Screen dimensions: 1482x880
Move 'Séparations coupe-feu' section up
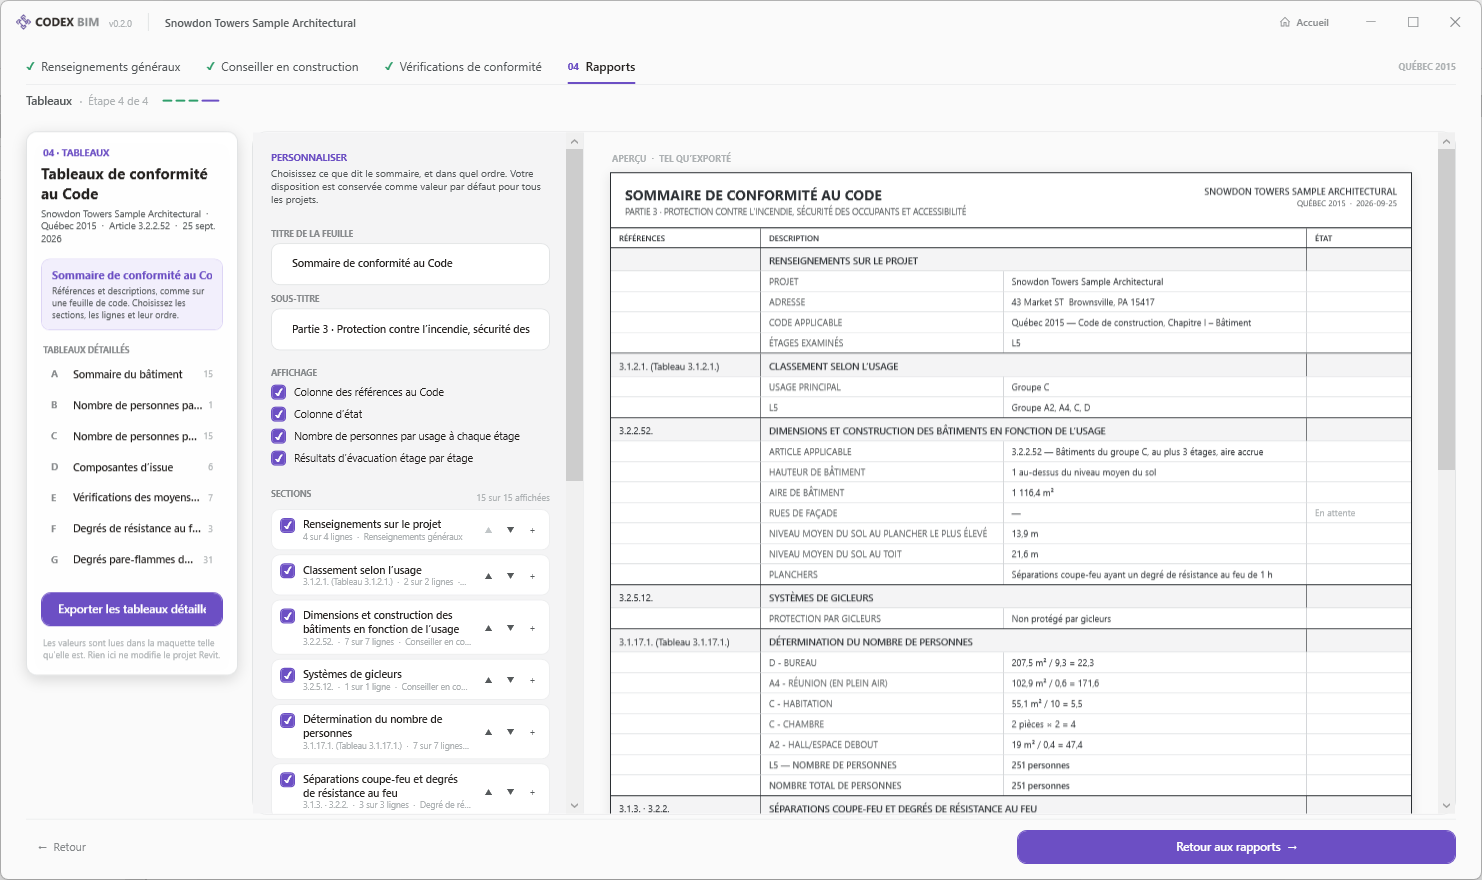pyautogui.click(x=488, y=792)
